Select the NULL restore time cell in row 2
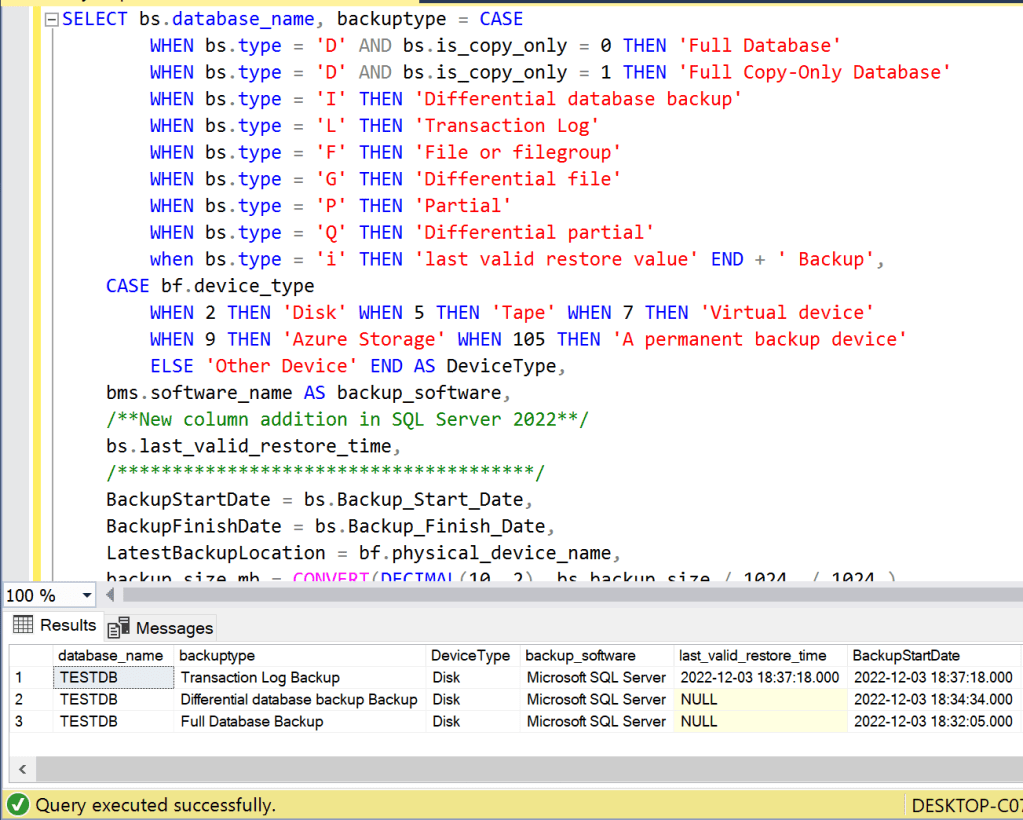The width and height of the screenshot is (1023, 820). [x=699, y=700]
